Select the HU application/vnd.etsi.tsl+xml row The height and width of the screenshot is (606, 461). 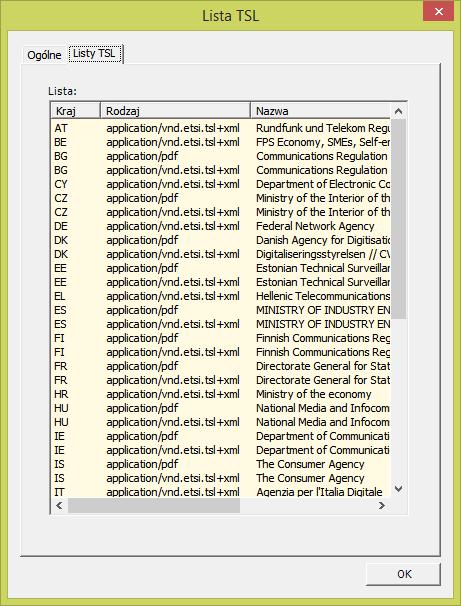[221, 422]
